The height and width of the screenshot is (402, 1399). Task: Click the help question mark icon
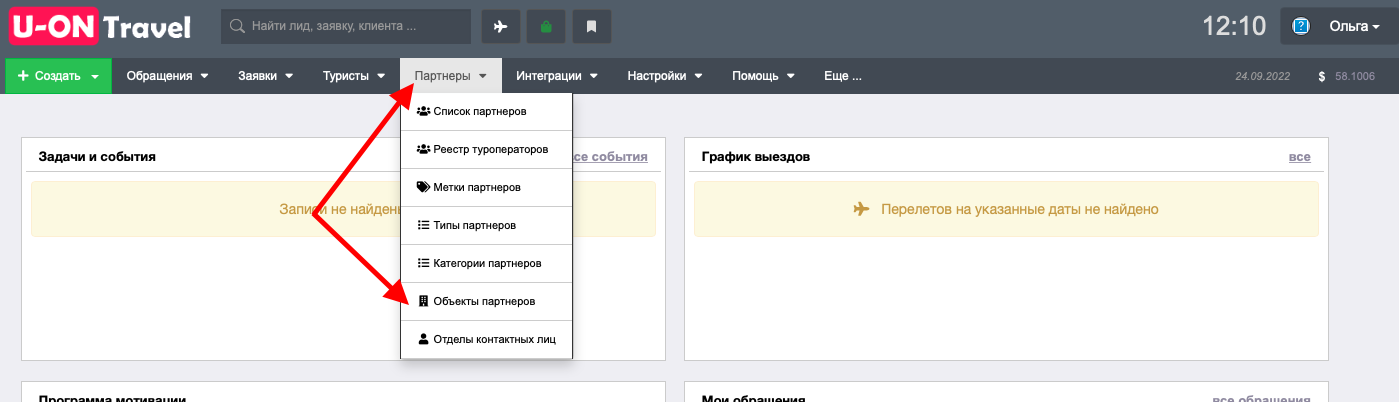coord(1301,27)
